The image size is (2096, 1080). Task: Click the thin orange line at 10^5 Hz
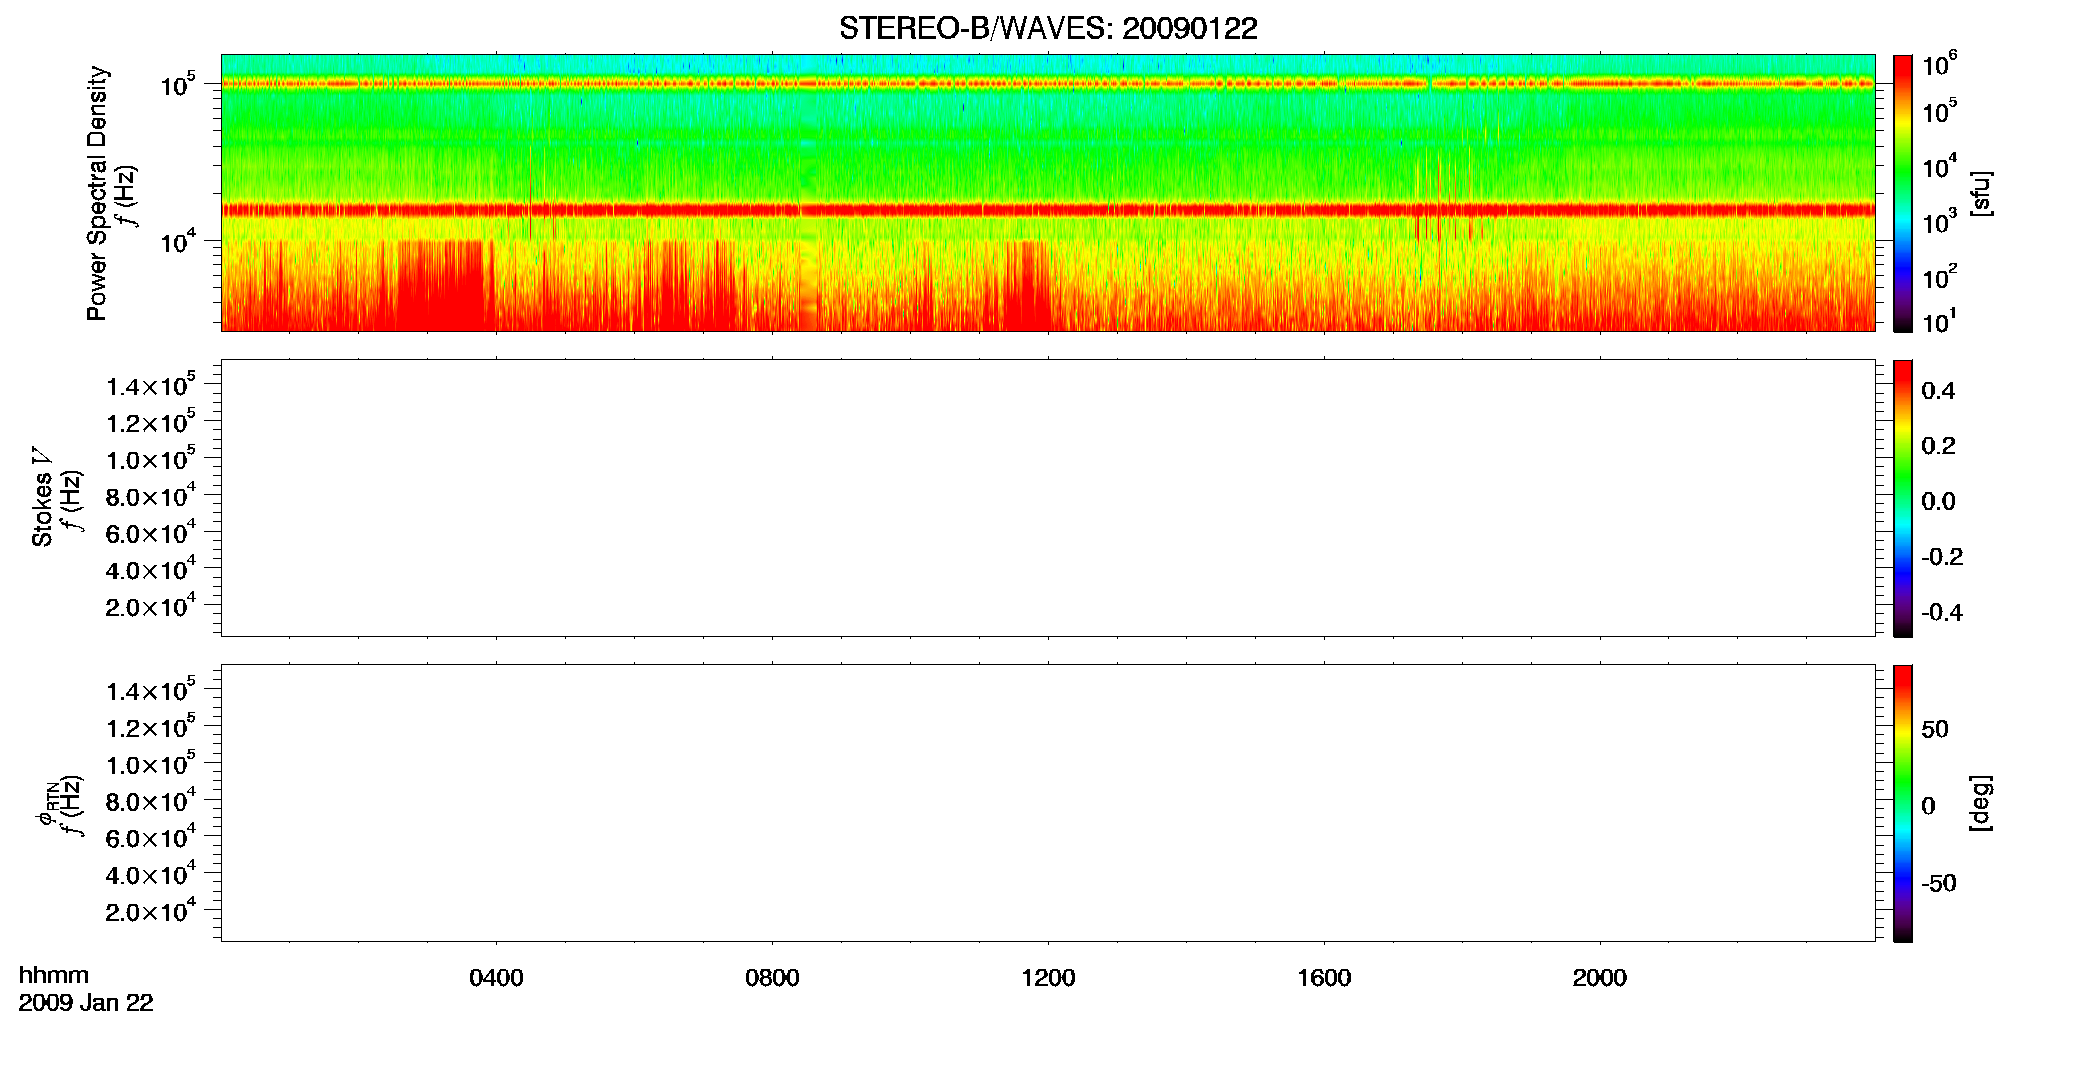pos(1048,84)
